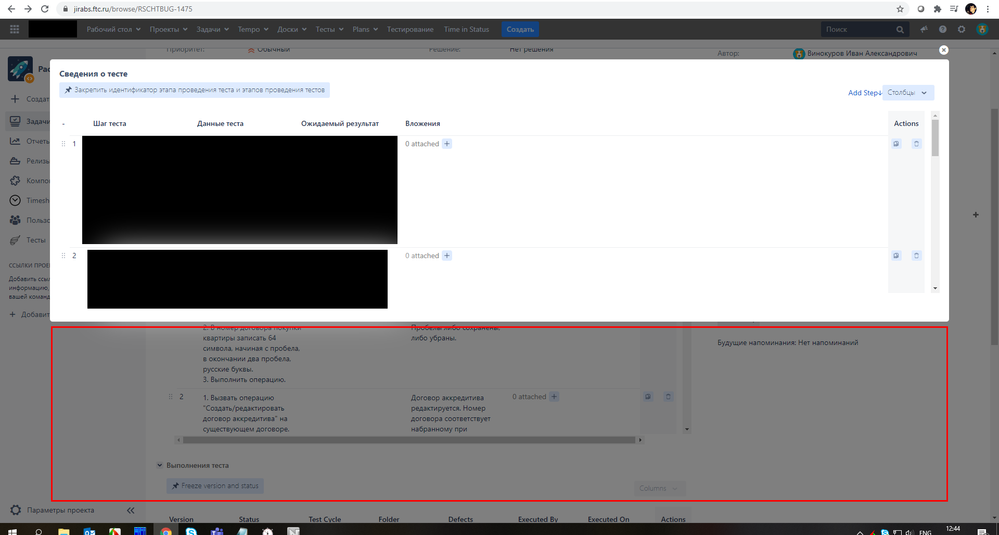Reload the browser page
The image size is (999, 535).
pyautogui.click(x=44, y=9)
